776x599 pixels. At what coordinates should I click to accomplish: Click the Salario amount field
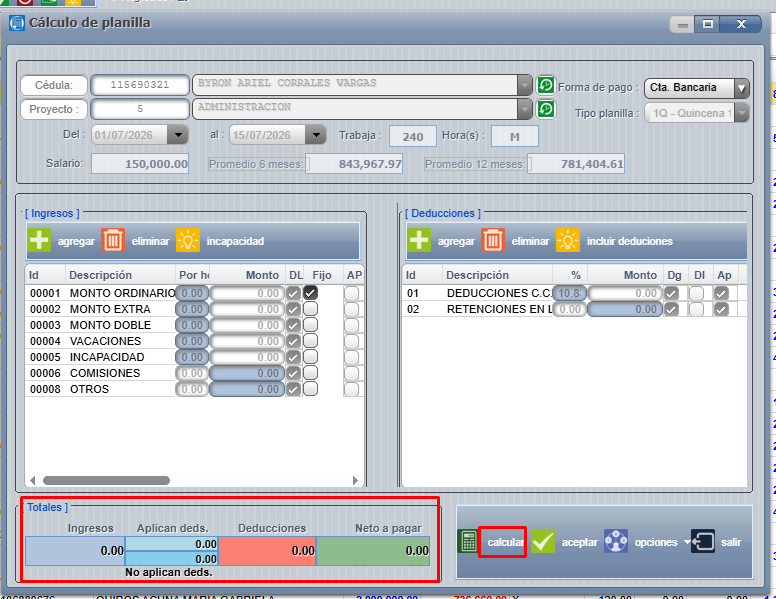point(140,164)
